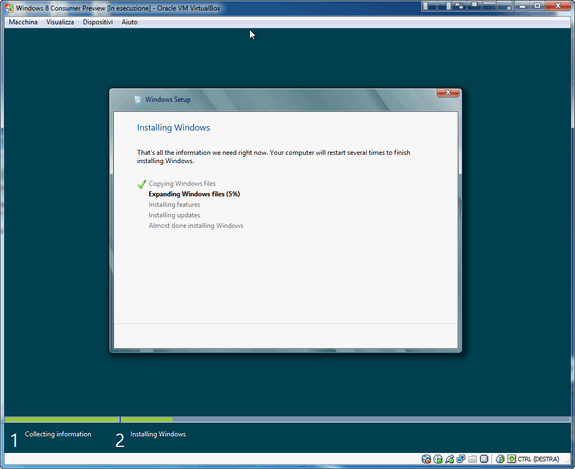Close the Windows Setup dialog
575x469 pixels.
point(448,93)
